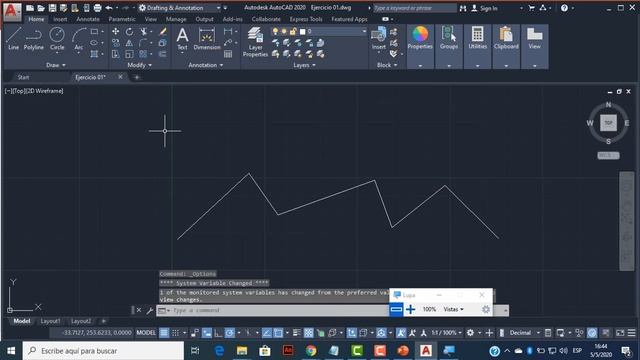This screenshot has height=360, width=640.
Task: Open File Explorer from the taskbar
Action: (242, 351)
